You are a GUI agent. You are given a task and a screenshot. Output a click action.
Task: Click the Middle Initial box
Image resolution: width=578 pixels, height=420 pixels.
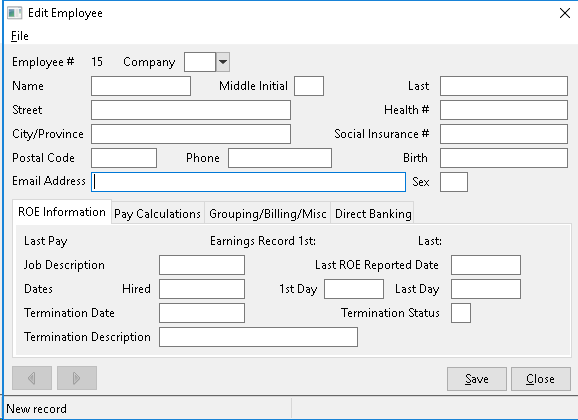(x=309, y=86)
